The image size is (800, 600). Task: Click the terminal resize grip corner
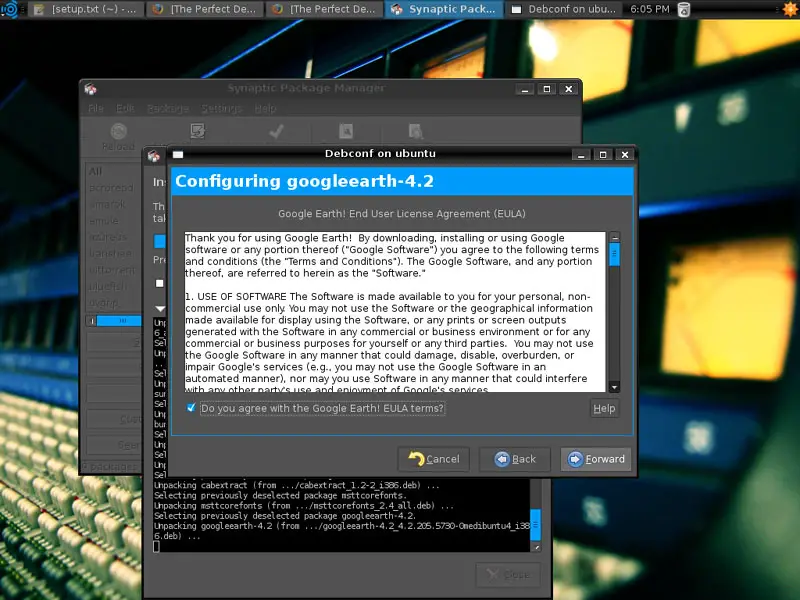tap(536, 547)
